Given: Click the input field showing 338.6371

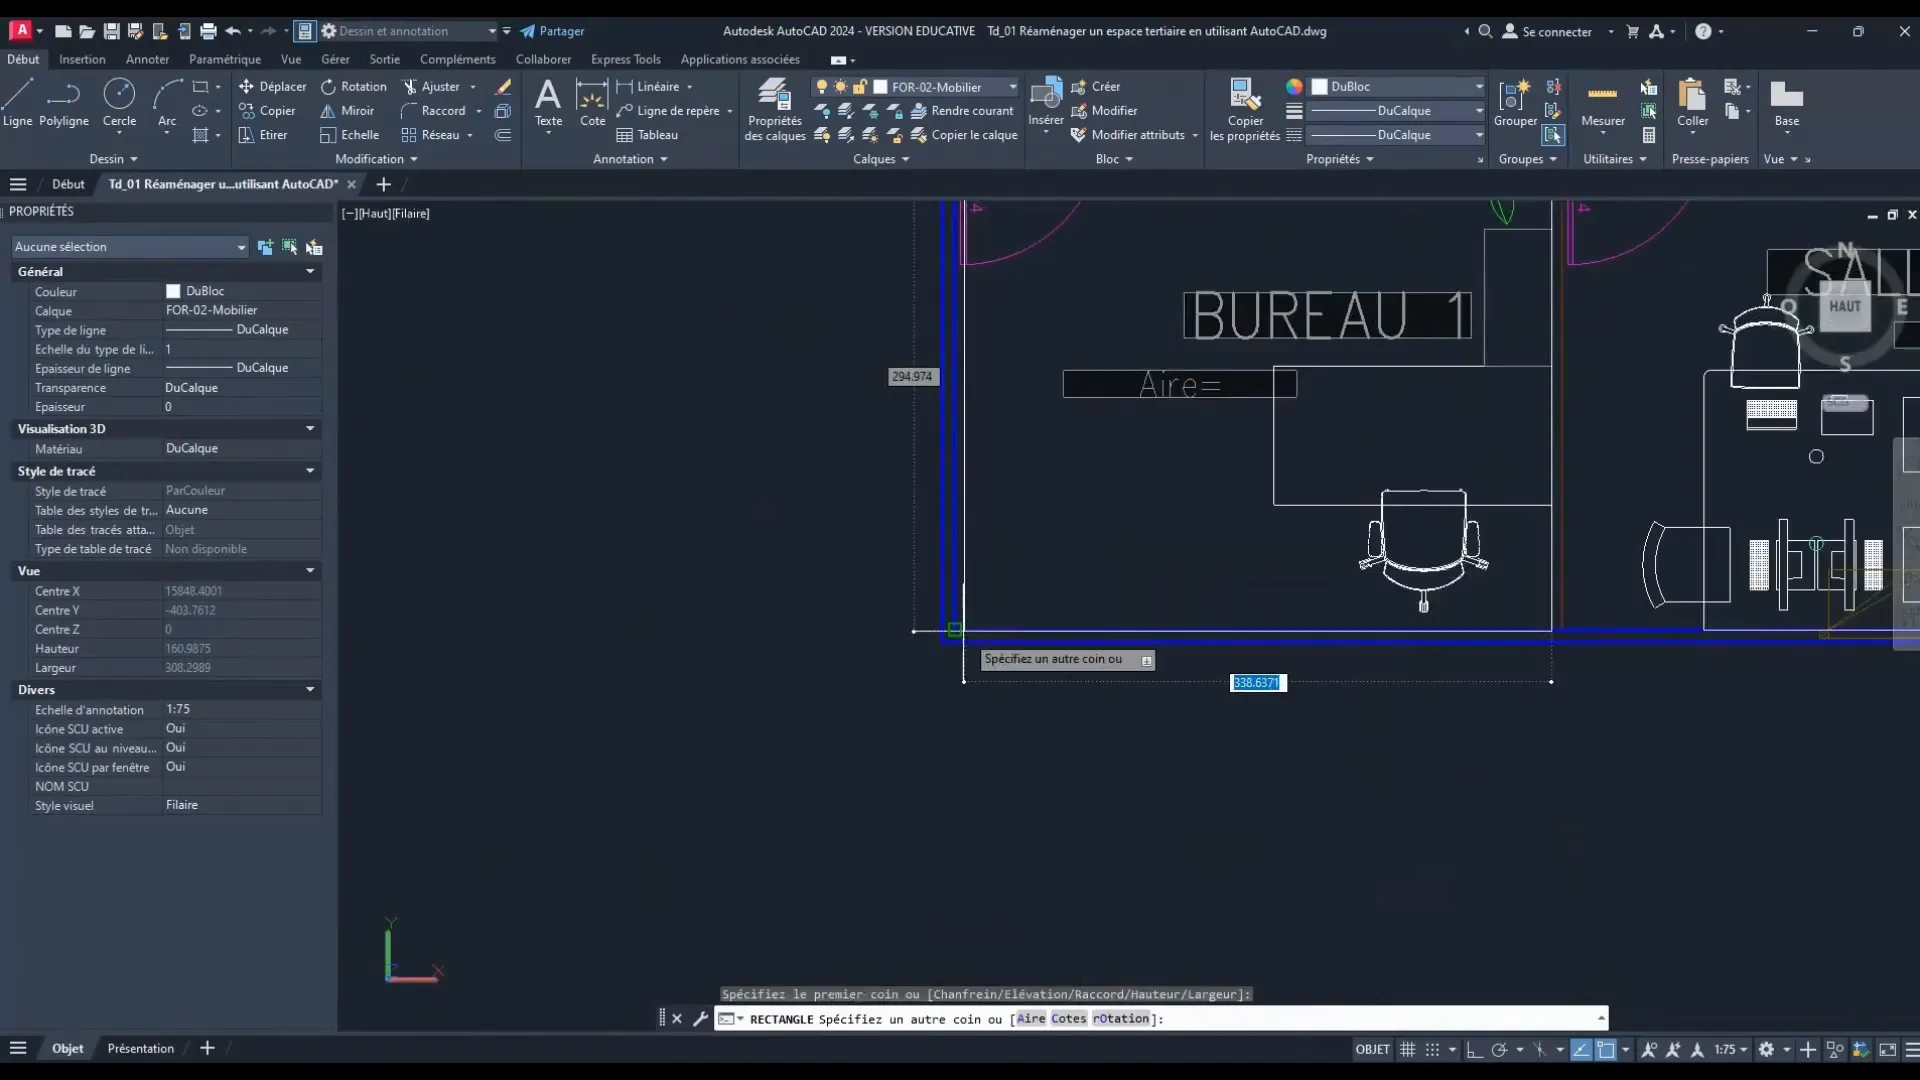Looking at the screenshot, I should (1255, 682).
